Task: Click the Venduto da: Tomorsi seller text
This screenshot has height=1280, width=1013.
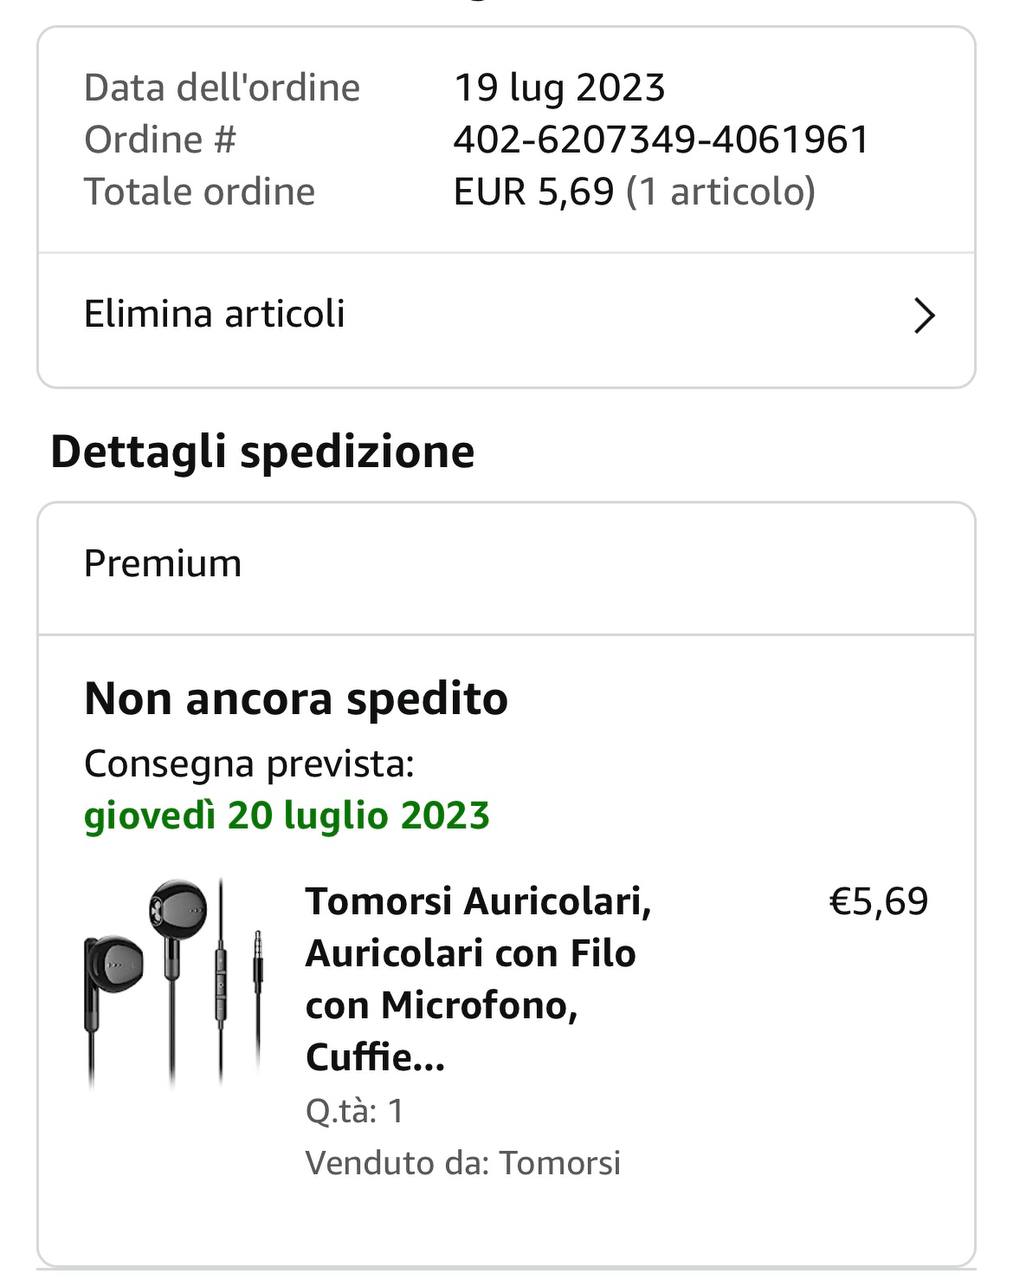Action: pyautogui.click(x=463, y=1163)
